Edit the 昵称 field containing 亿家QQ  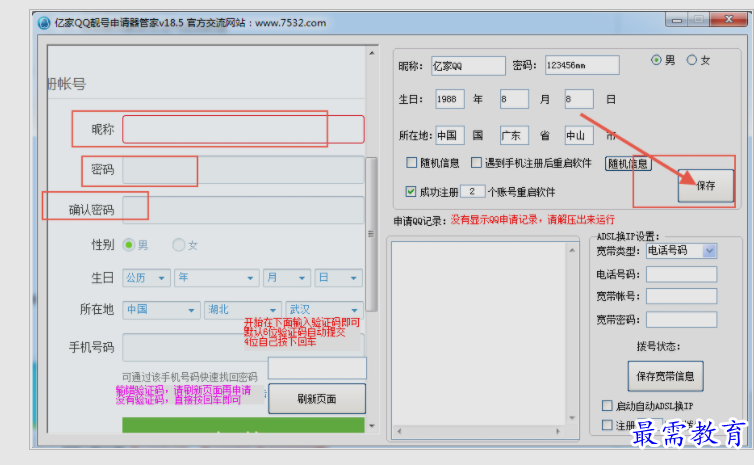pos(468,65)
